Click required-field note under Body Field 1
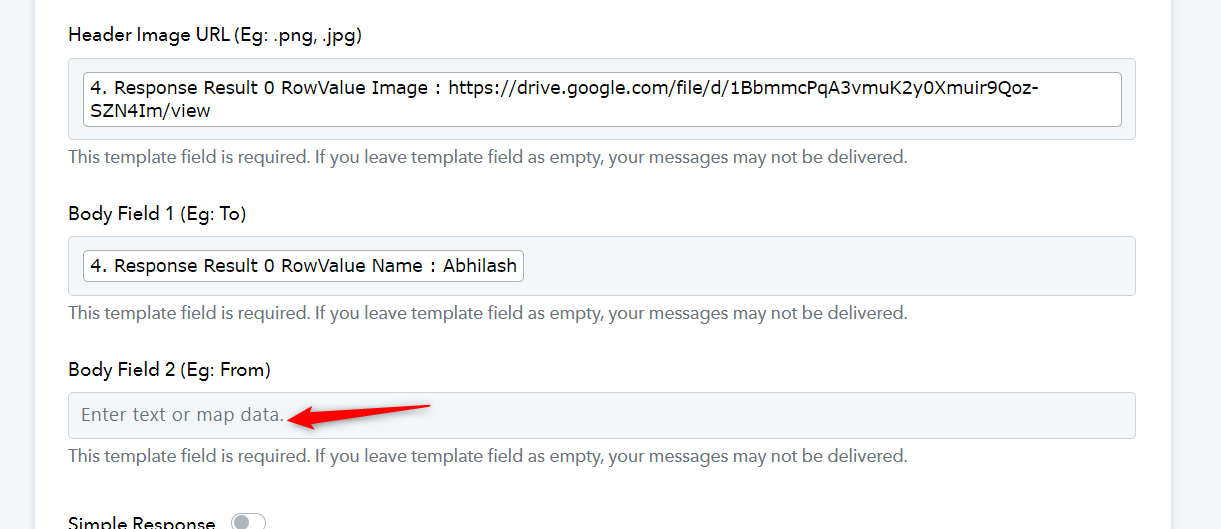The width and height of the screenshot is (1221, 529). point(487,313)
